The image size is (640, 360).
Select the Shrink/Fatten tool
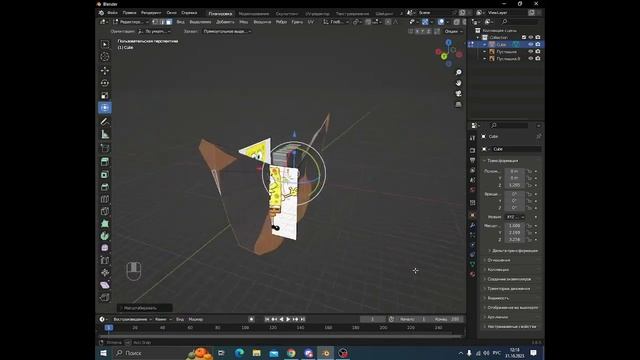tap(105, 273)
